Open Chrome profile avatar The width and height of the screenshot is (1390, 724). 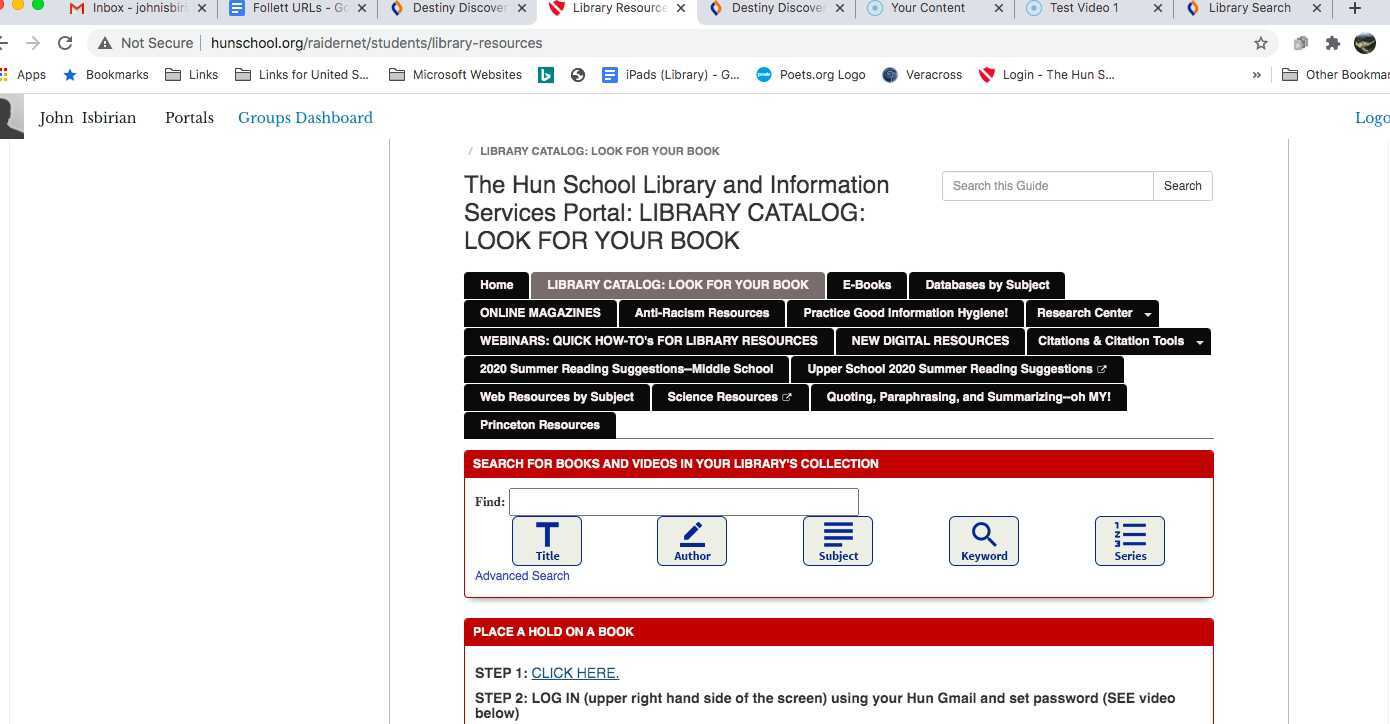coord(1365,43)
